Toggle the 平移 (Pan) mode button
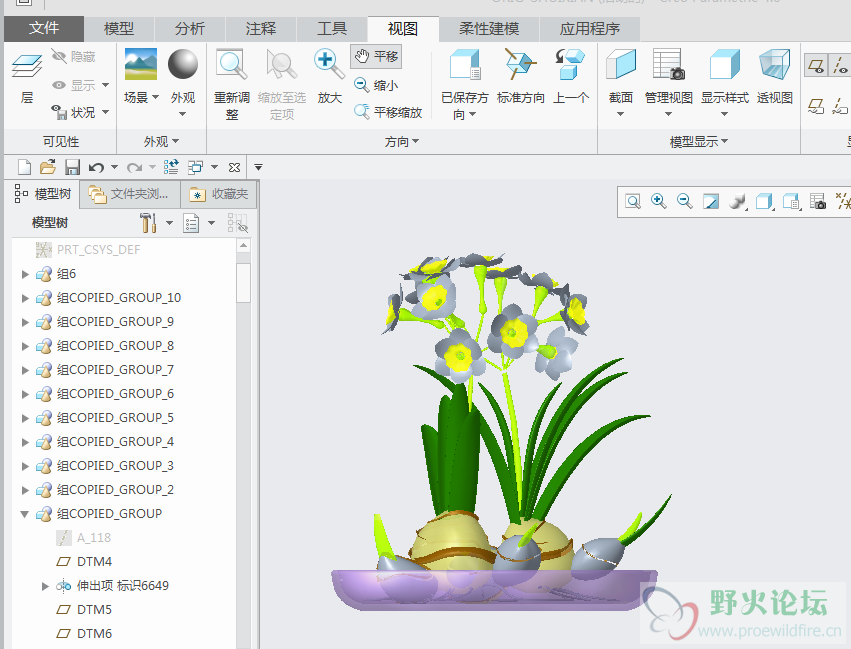 point(376,56)
